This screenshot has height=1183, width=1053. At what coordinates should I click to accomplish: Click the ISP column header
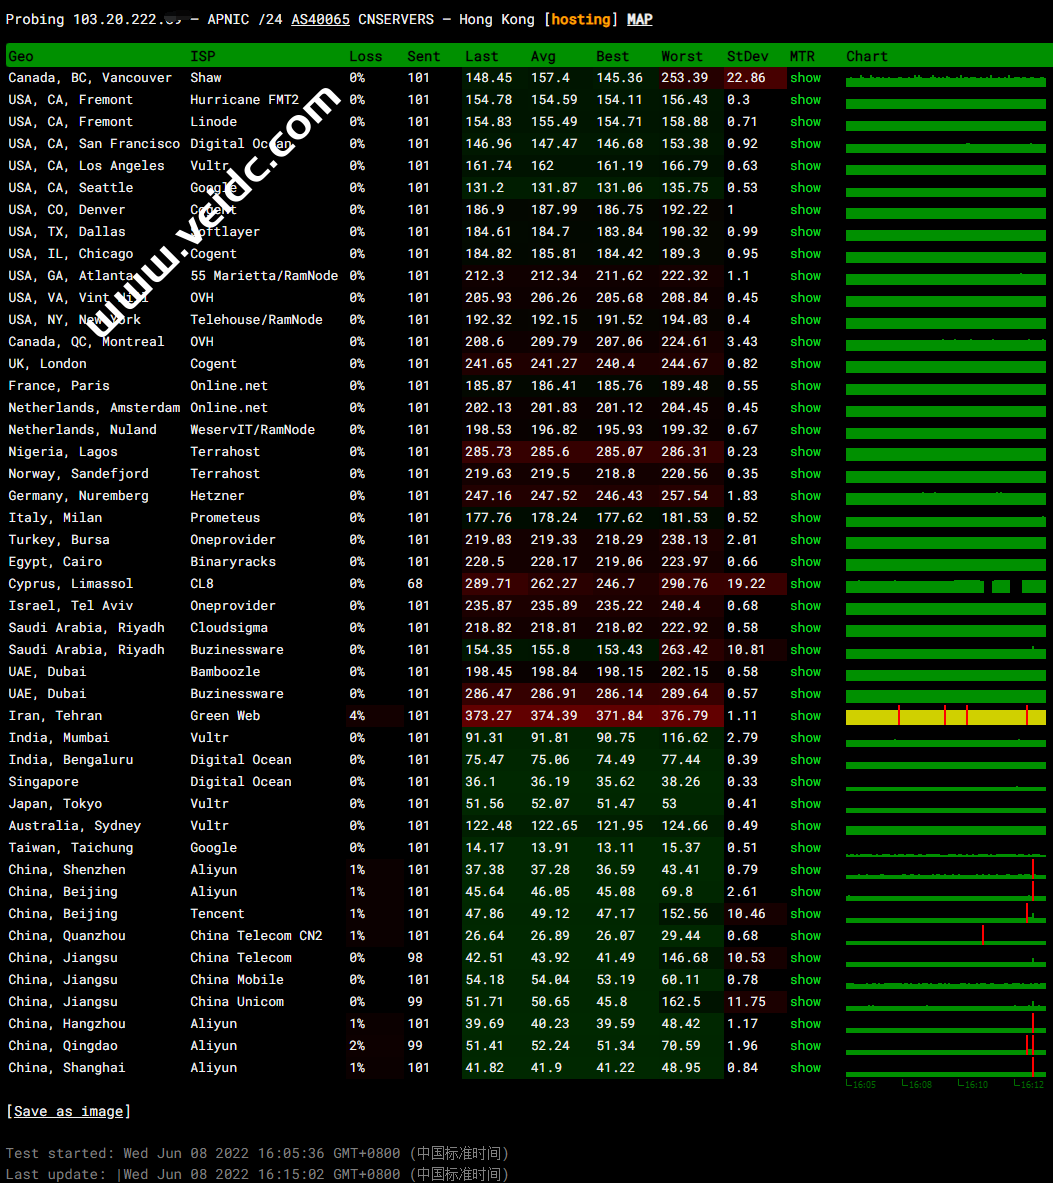point(203,57)
